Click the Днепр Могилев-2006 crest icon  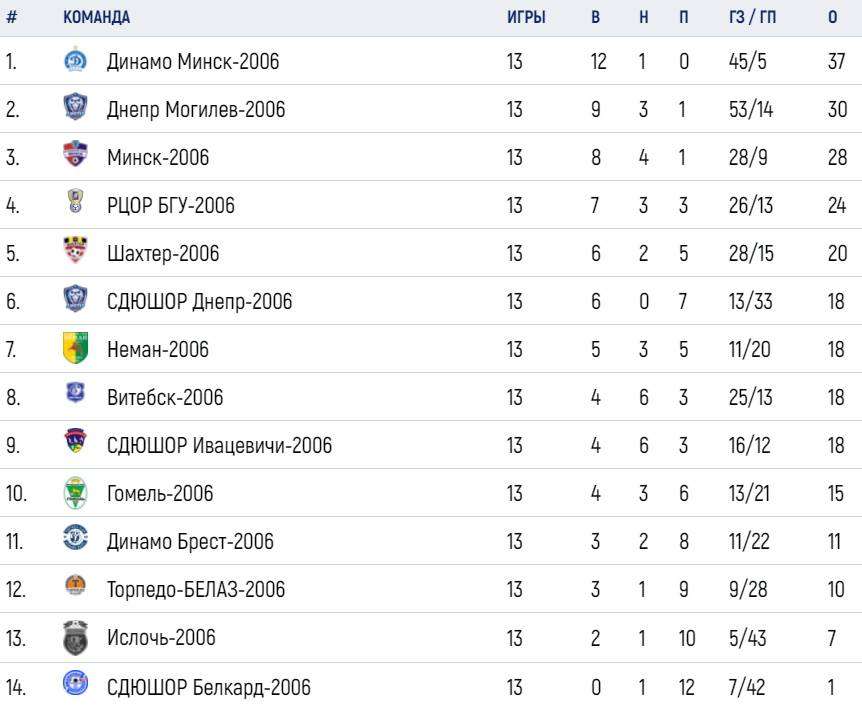pyautogui.click(x=75, y=107)
